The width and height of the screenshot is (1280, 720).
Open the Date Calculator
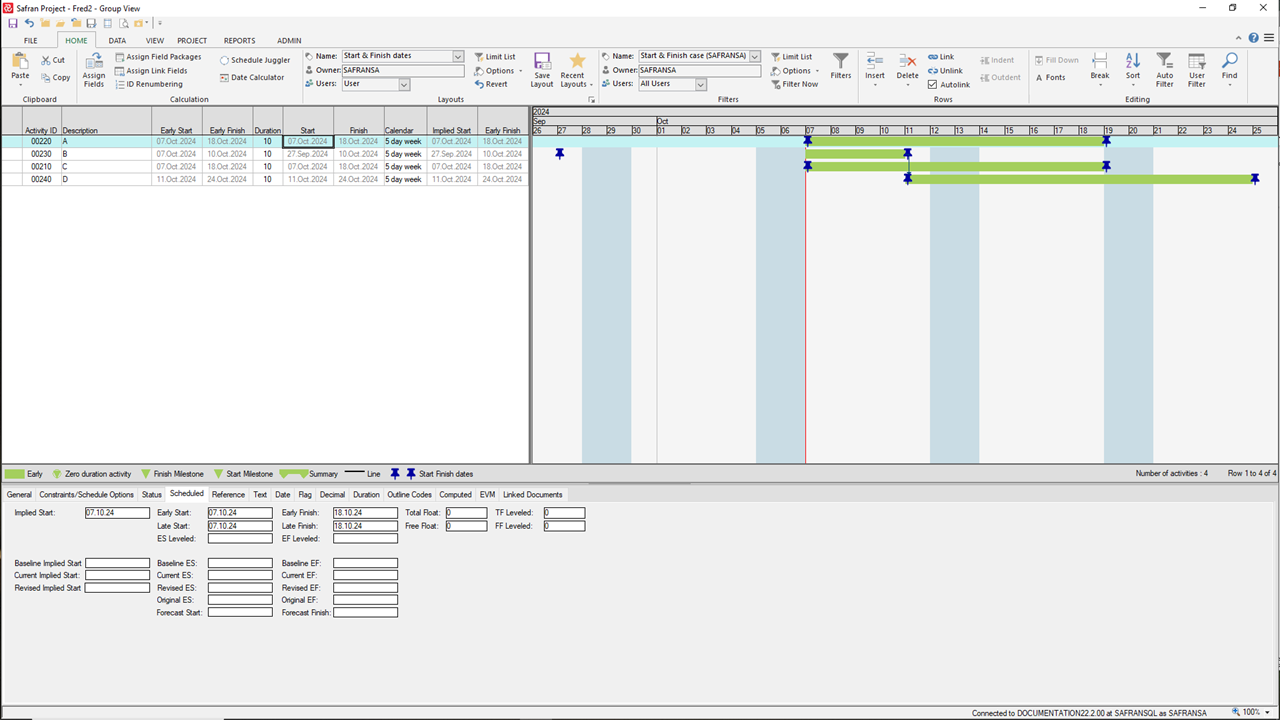[x=252, y=77]
